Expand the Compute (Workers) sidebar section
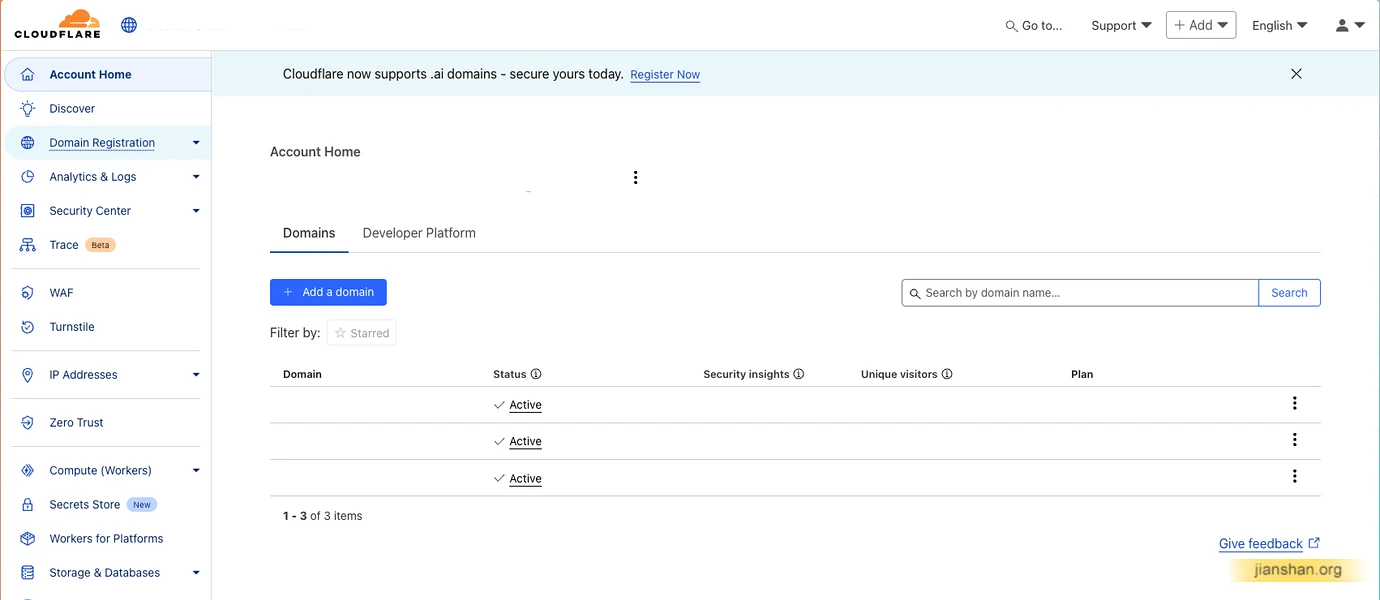The height and width of the screenshot is (600, 1380). 196,471
